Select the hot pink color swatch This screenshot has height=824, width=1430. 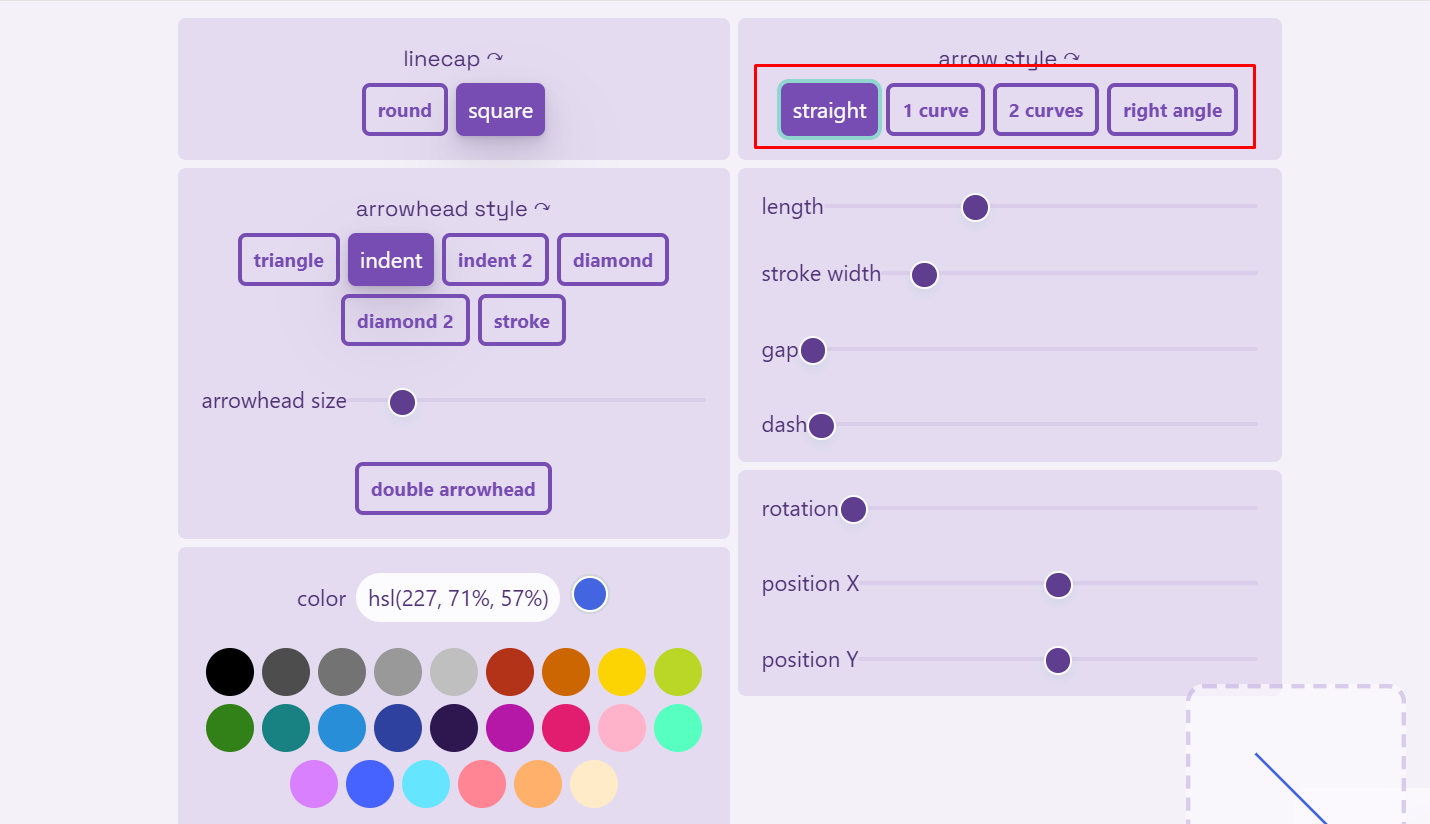566,728
